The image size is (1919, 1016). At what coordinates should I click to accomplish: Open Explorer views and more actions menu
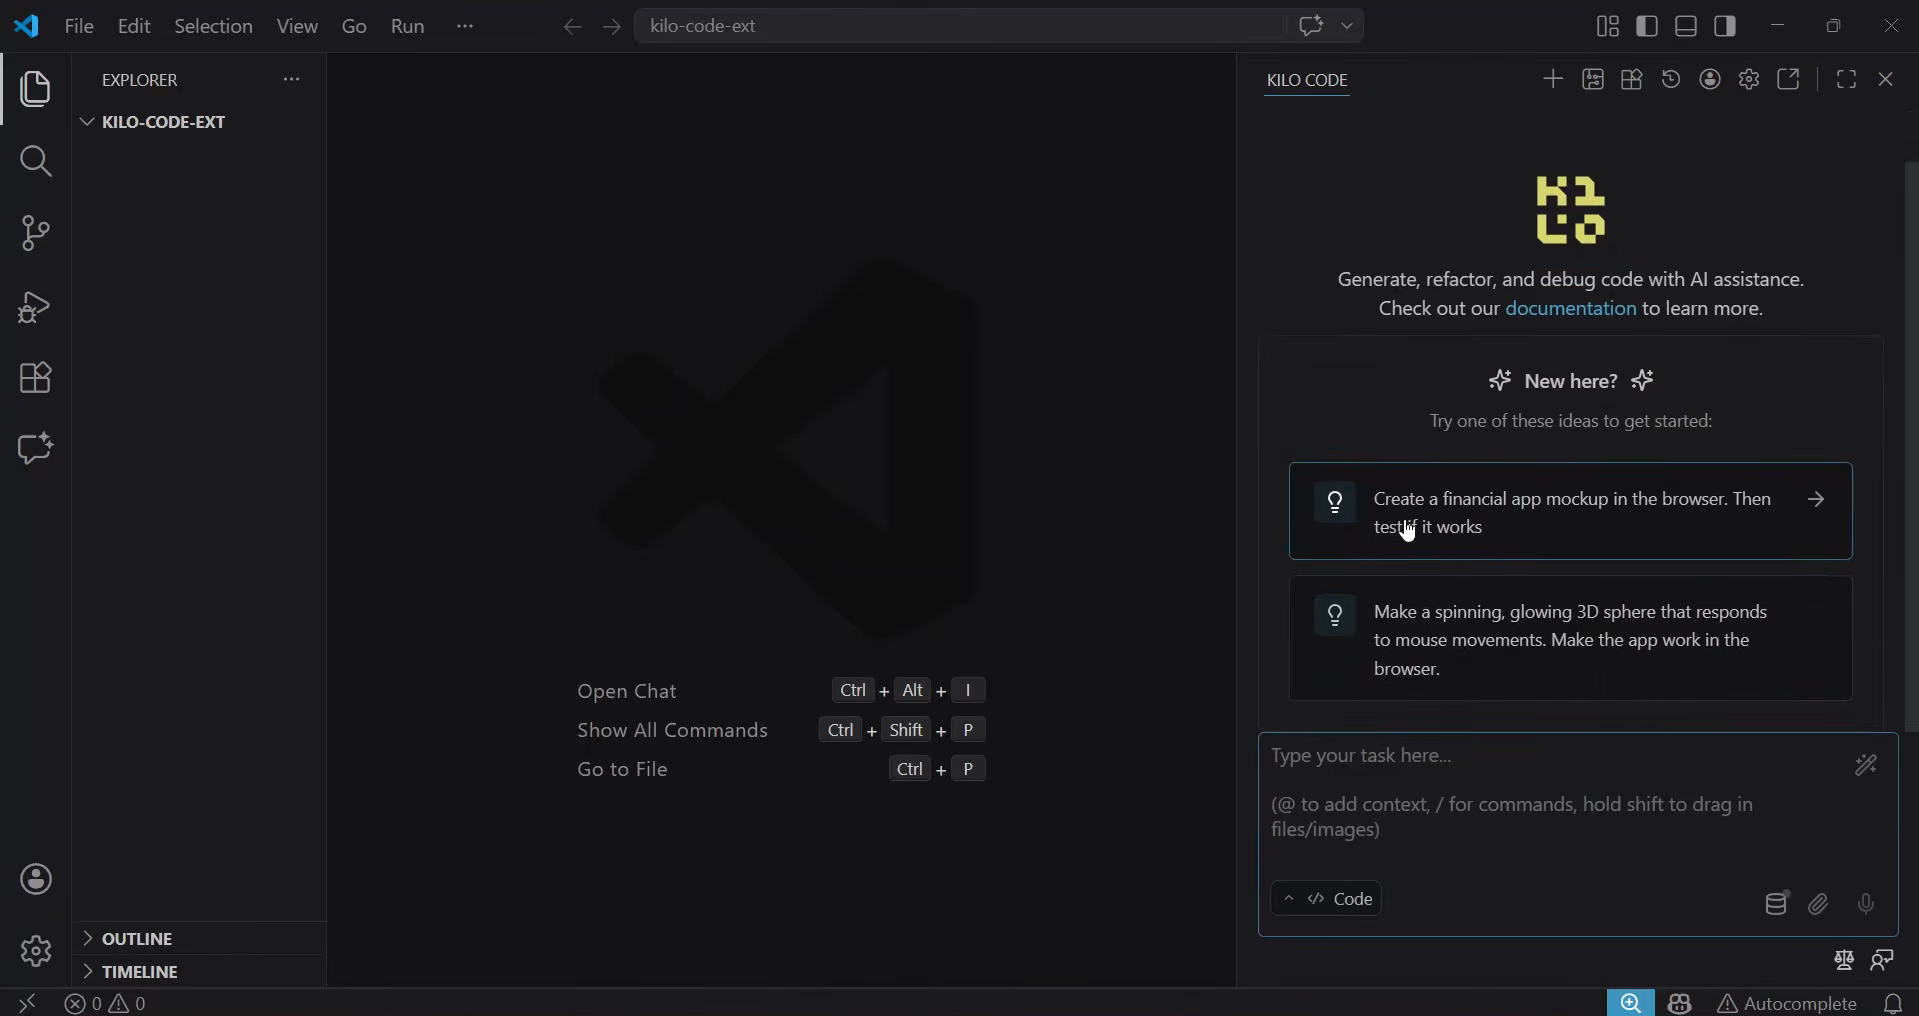click(291, 79)
